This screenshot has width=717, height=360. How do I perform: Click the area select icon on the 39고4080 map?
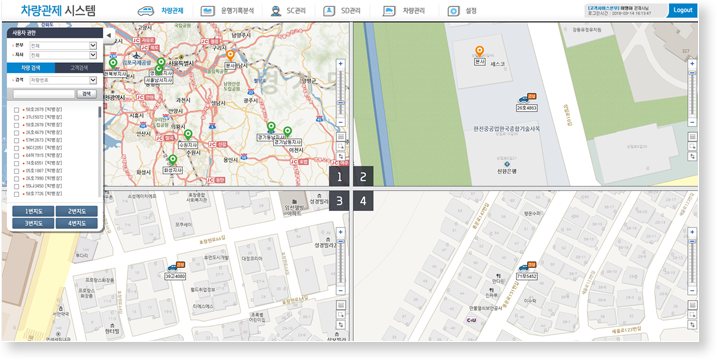[x=341, y=315]
